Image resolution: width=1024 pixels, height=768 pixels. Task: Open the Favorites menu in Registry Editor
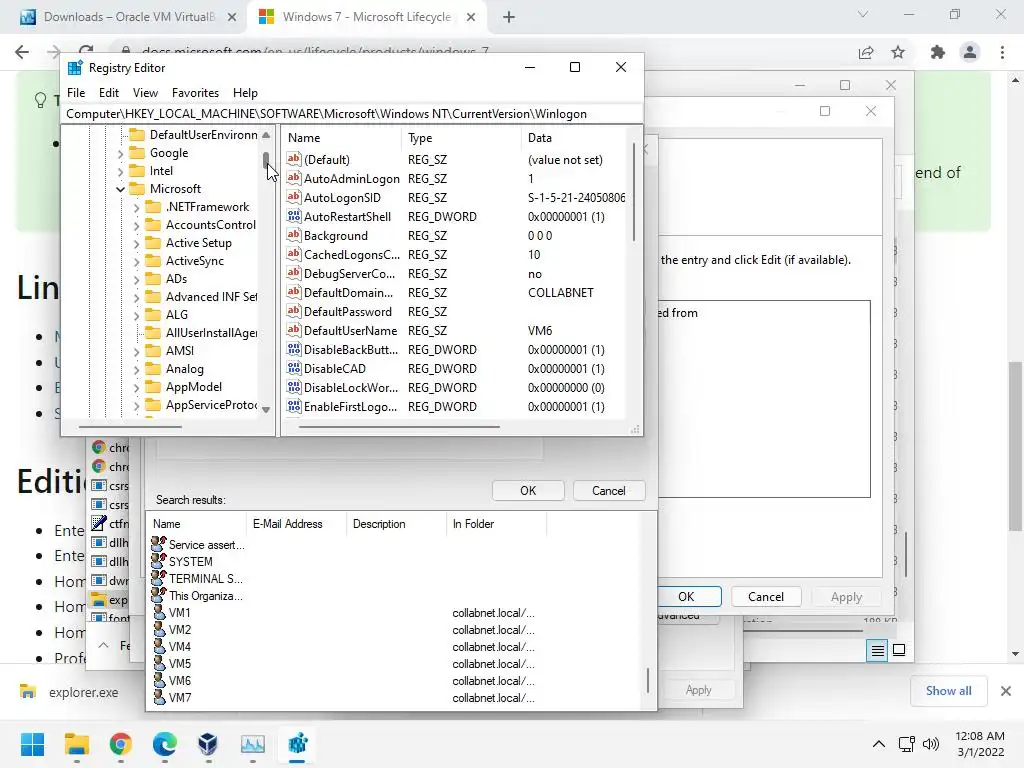pyautogui.click(x=195, y=93)
